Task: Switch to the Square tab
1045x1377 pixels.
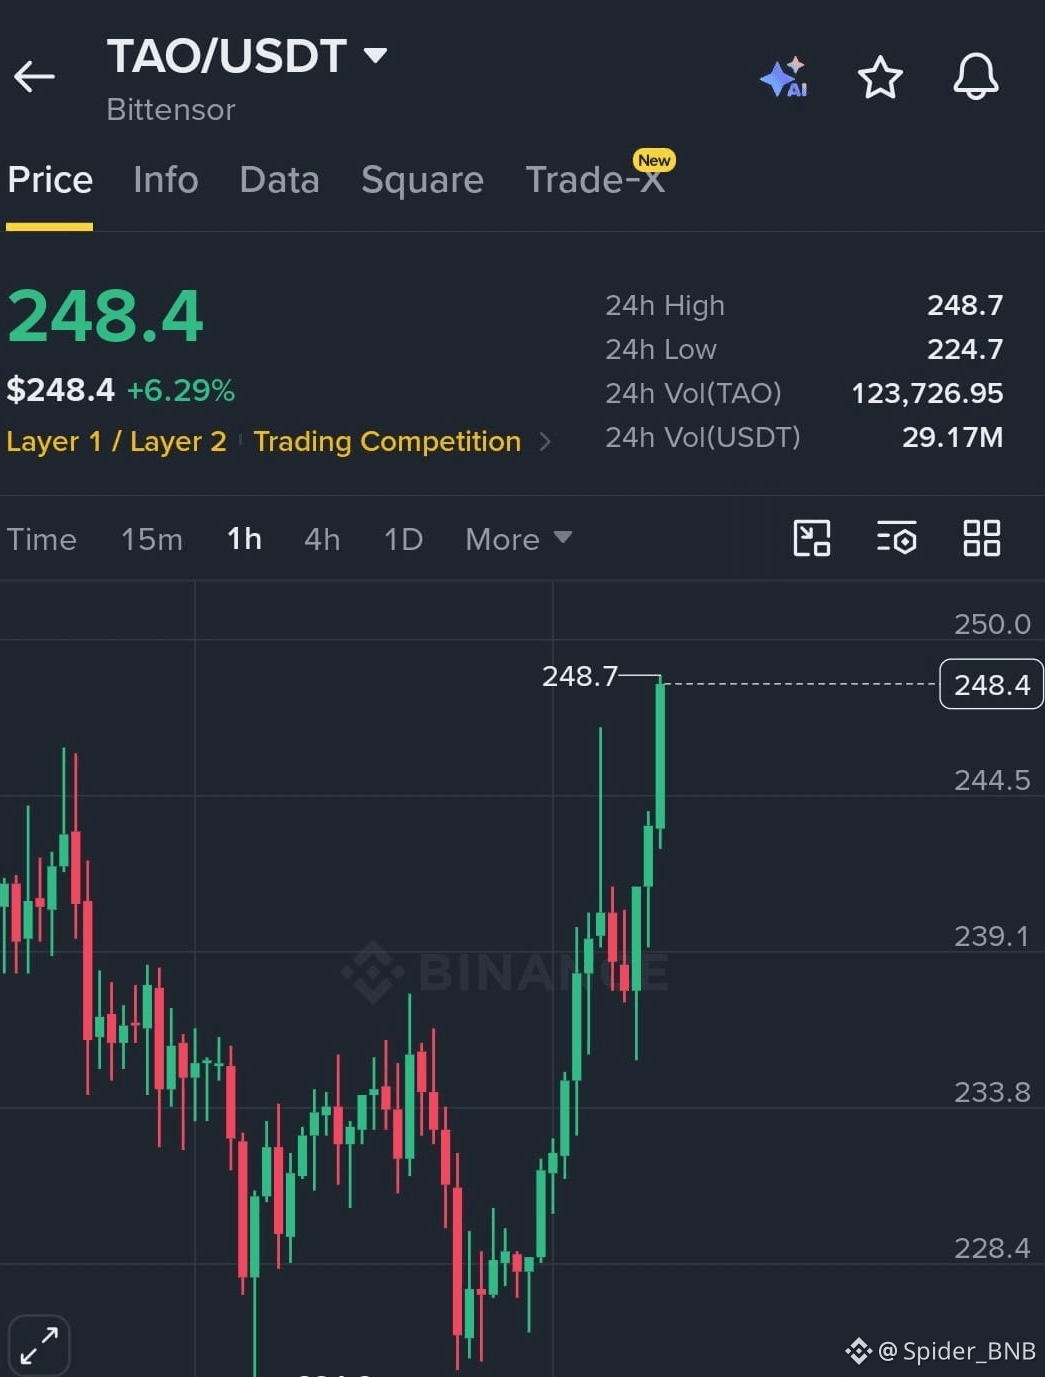Action: point(423,180)
